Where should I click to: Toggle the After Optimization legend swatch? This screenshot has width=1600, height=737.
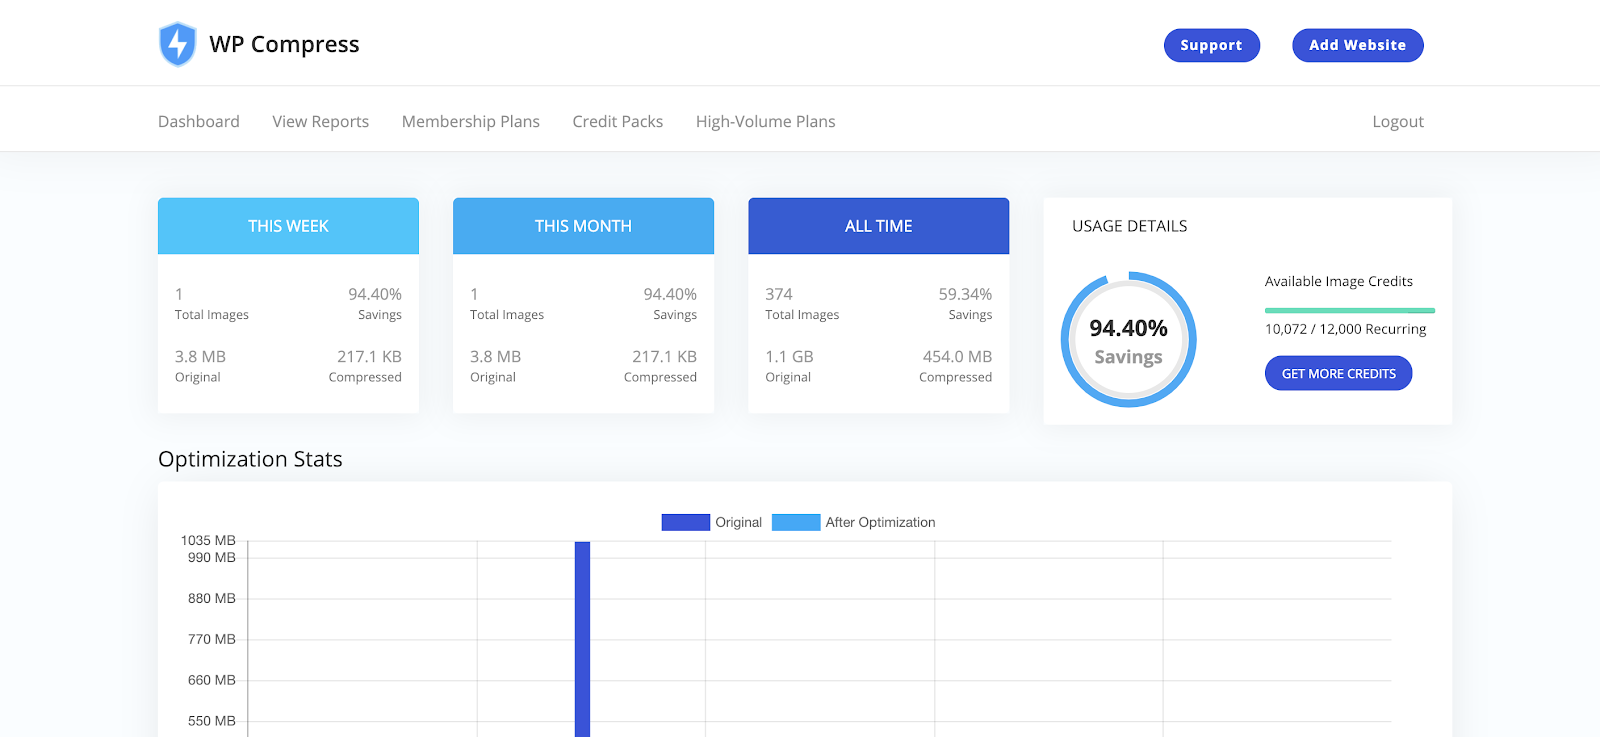pos(796,522)
